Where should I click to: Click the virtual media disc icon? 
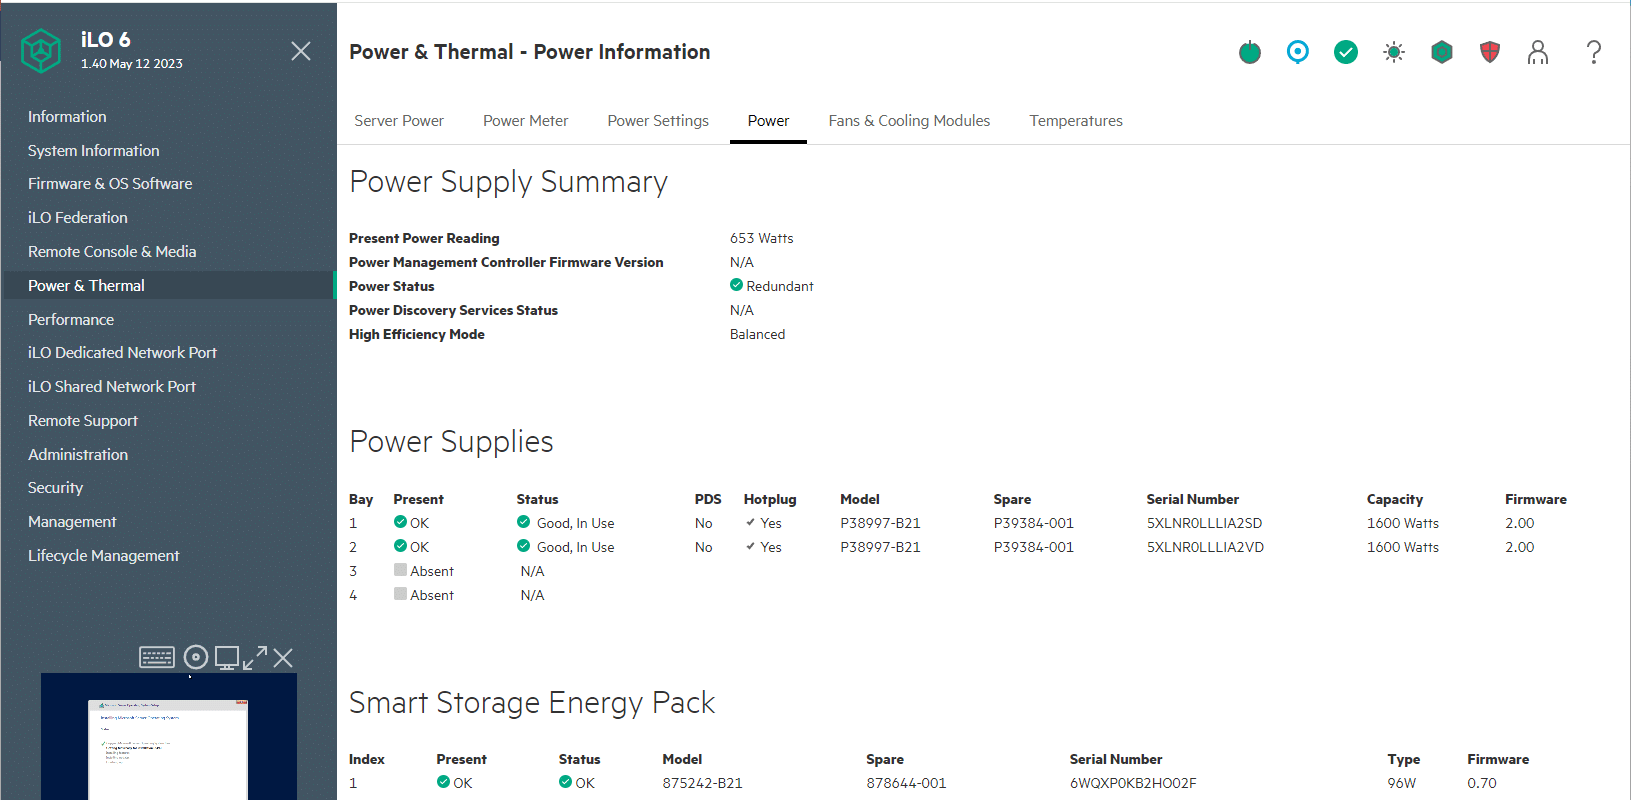(196, 657)
